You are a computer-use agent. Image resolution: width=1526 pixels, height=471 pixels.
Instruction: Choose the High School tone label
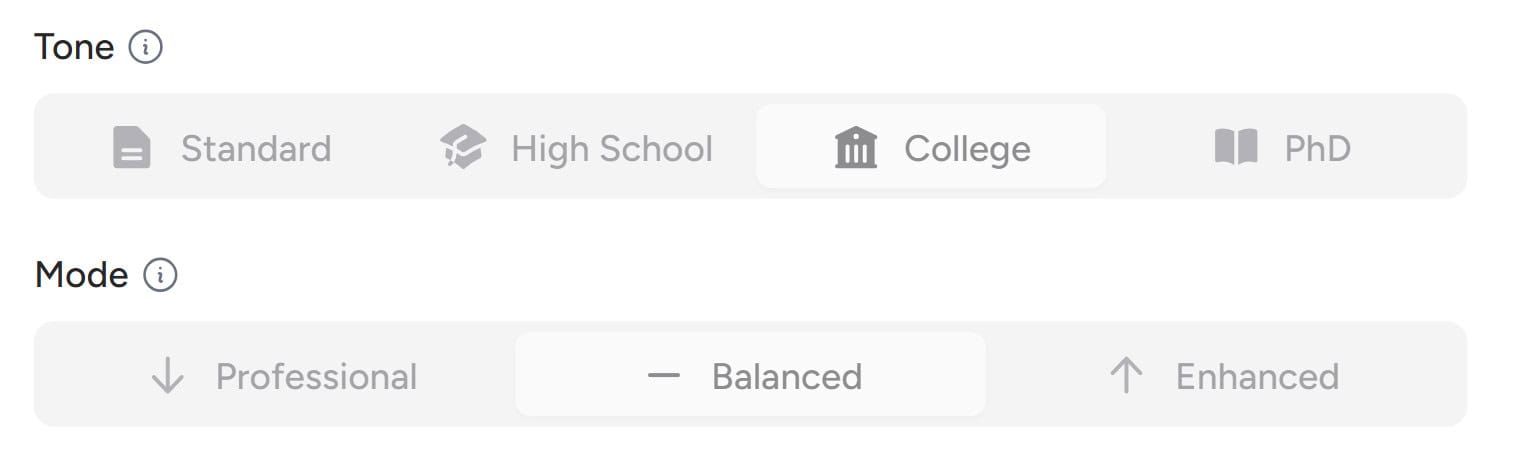pyautogui.click(x=612, y=149)
